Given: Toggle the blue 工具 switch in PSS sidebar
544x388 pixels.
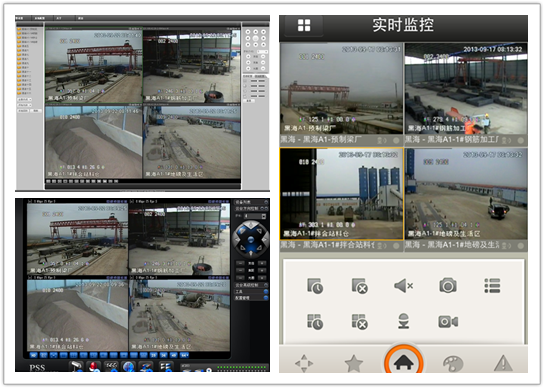Looking at the screenshot, I should pos(266,292).
